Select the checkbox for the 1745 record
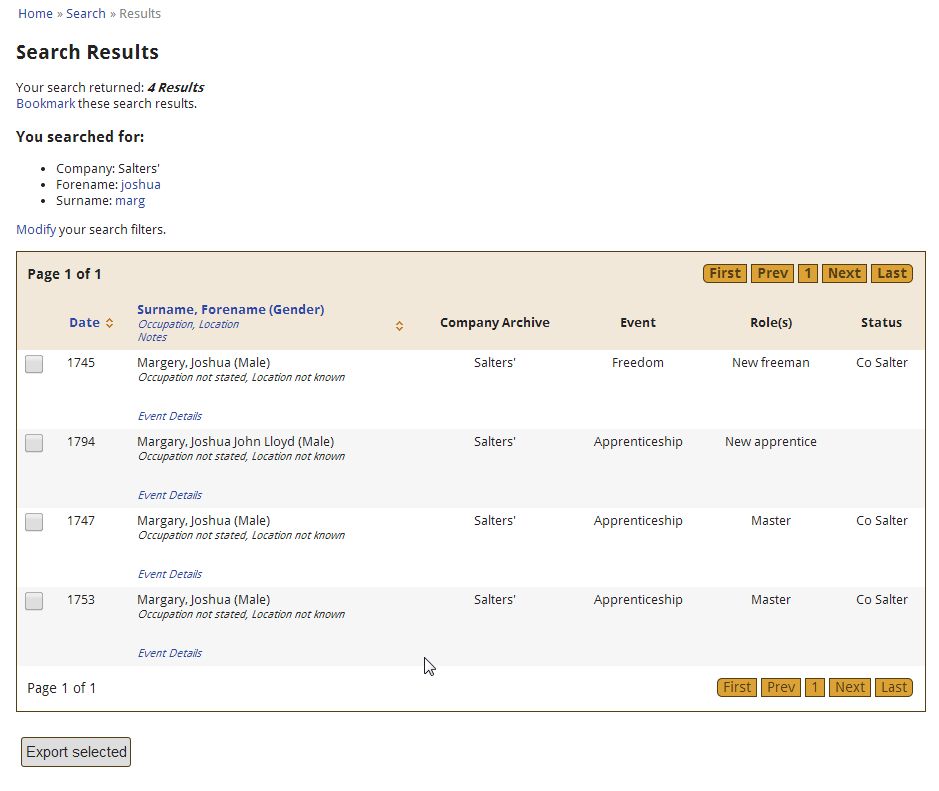The width and height of the screenshot is (939, 791). tap(34, 364)
